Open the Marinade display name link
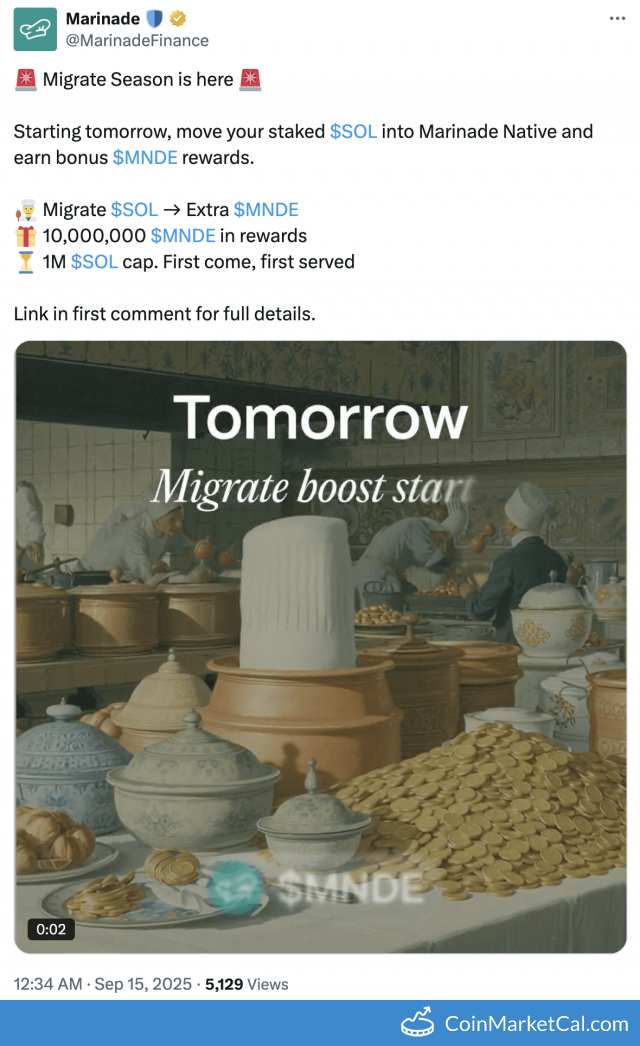Image resolution: width=640 pixels, height=1046 pixels. 103,19
